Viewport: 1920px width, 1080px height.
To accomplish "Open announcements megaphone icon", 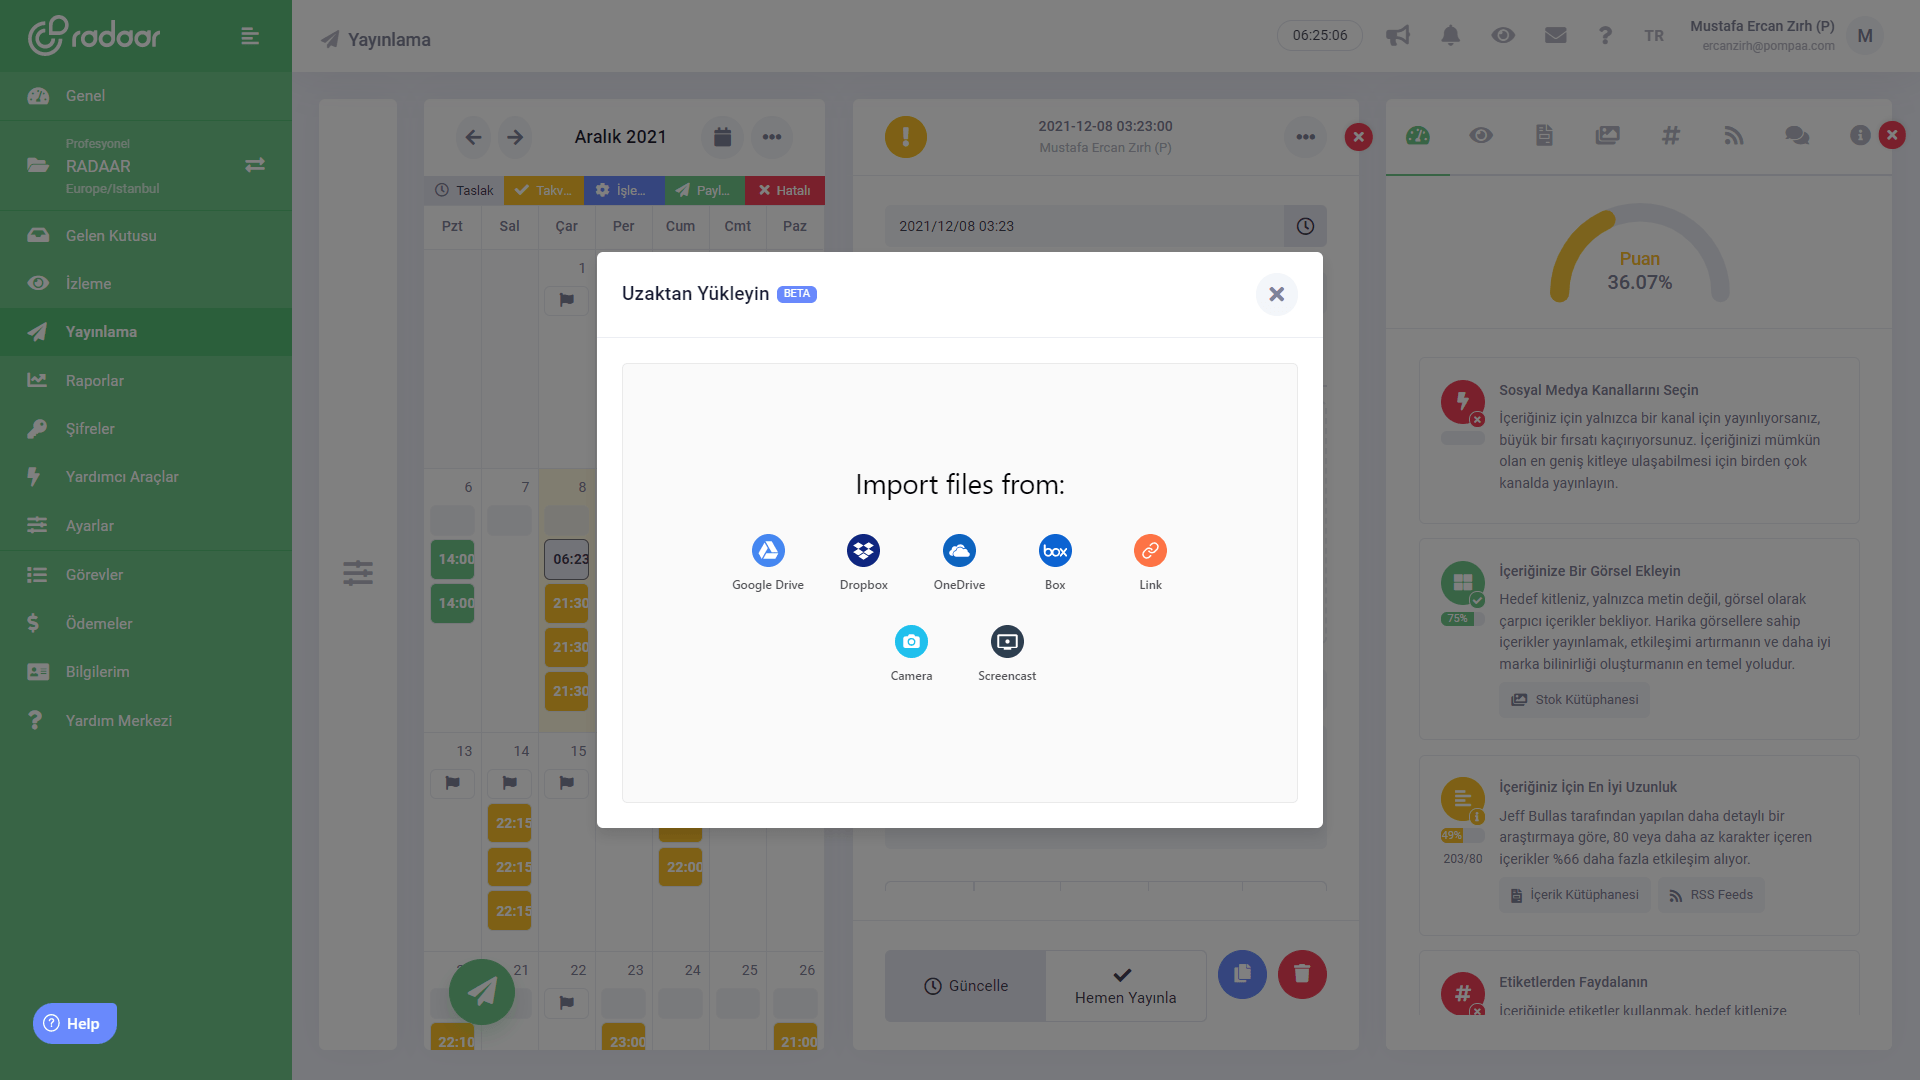I will click(1397, 36).
